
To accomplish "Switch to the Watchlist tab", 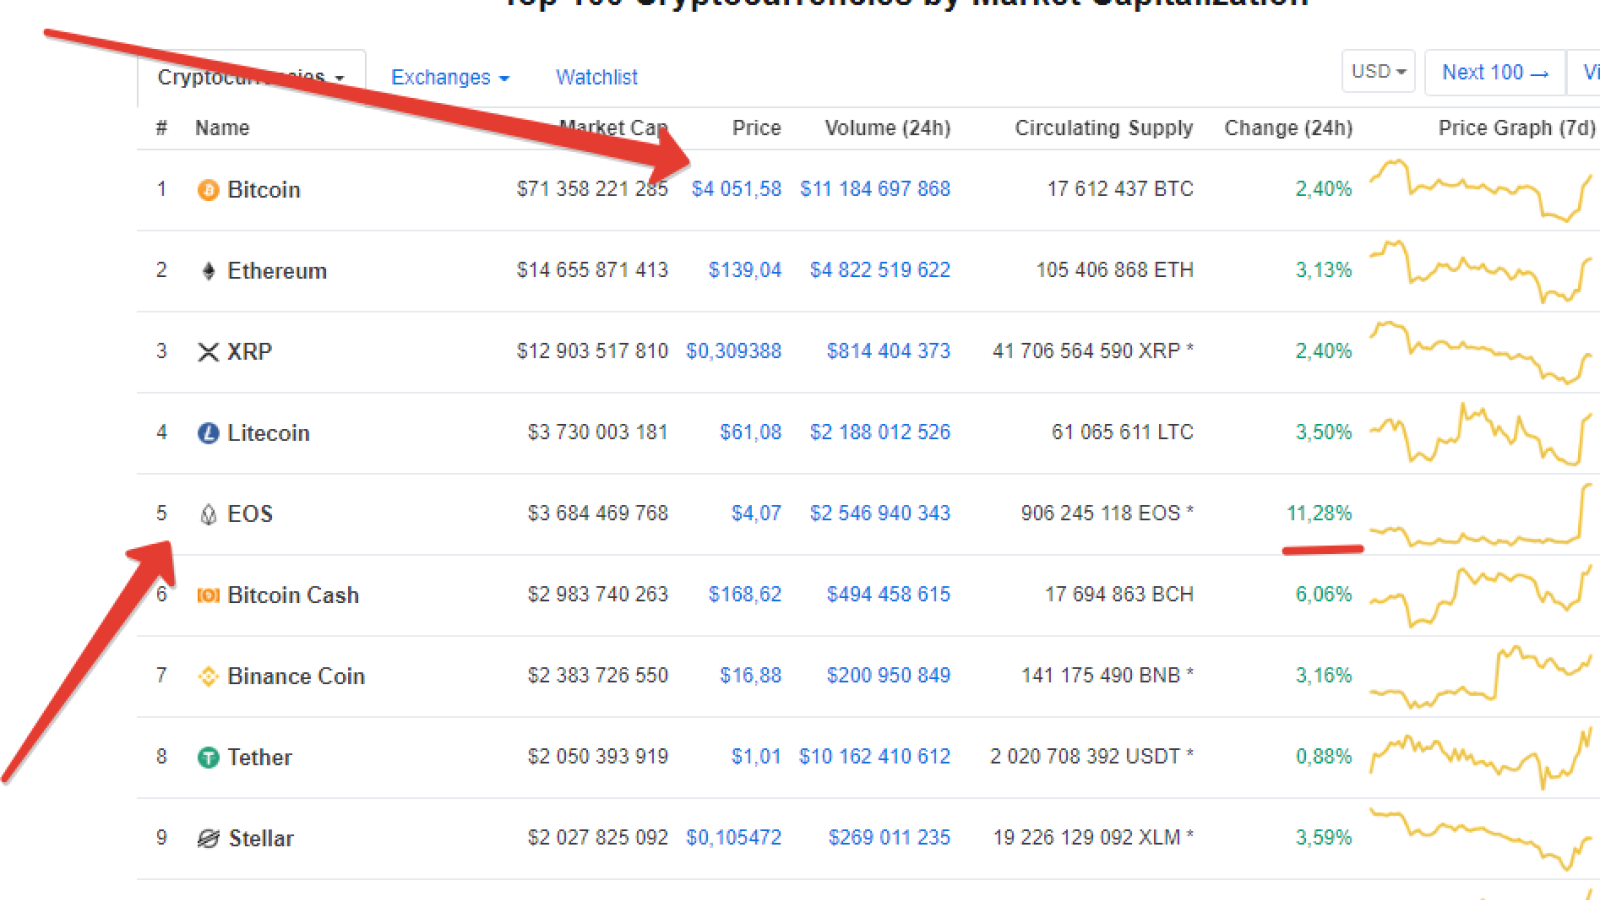I will [596, 77].
